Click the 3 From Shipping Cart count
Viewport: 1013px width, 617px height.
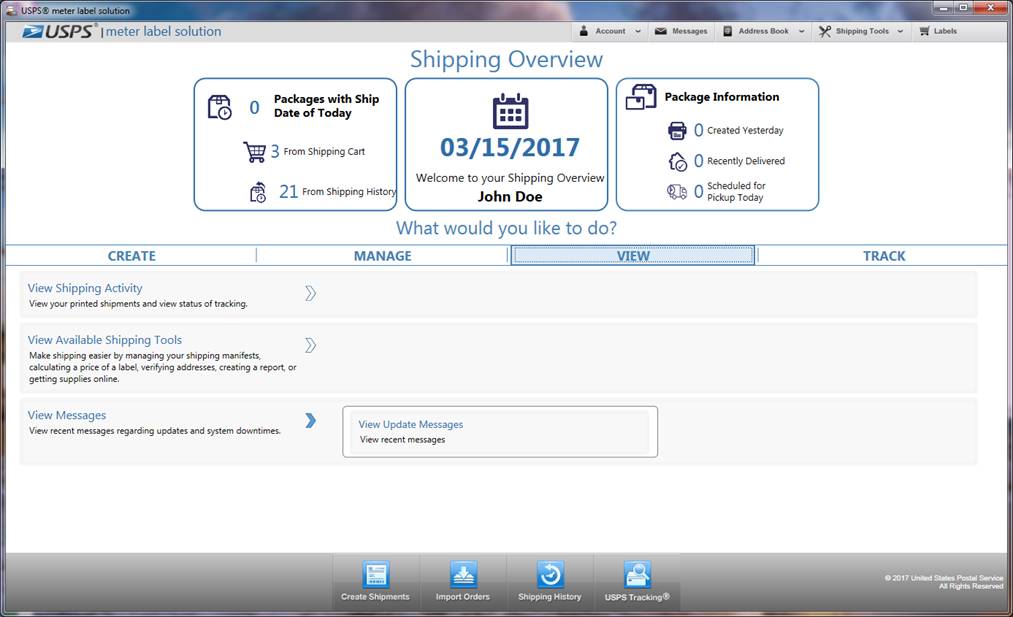click(x=275, y=151)
